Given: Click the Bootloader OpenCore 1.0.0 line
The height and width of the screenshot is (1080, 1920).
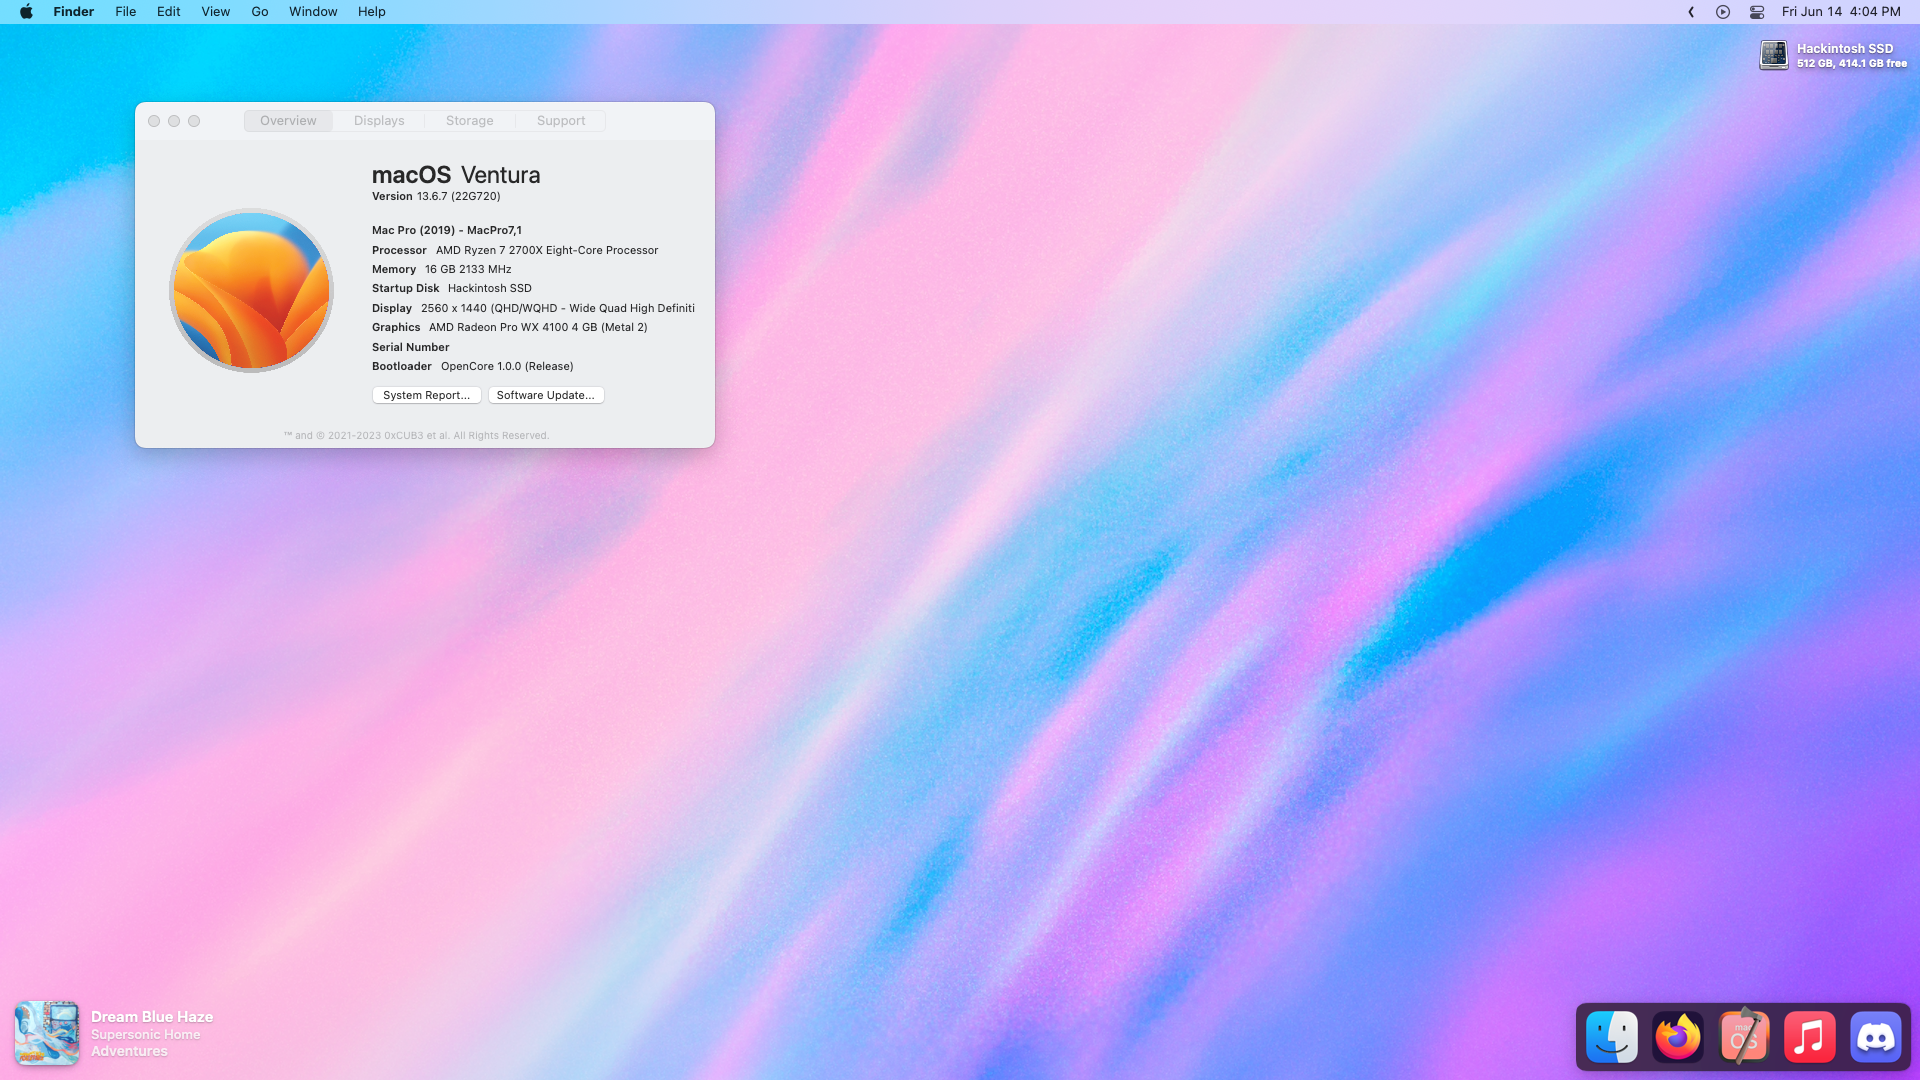Looking at the screenshot, I should (473, 366).
